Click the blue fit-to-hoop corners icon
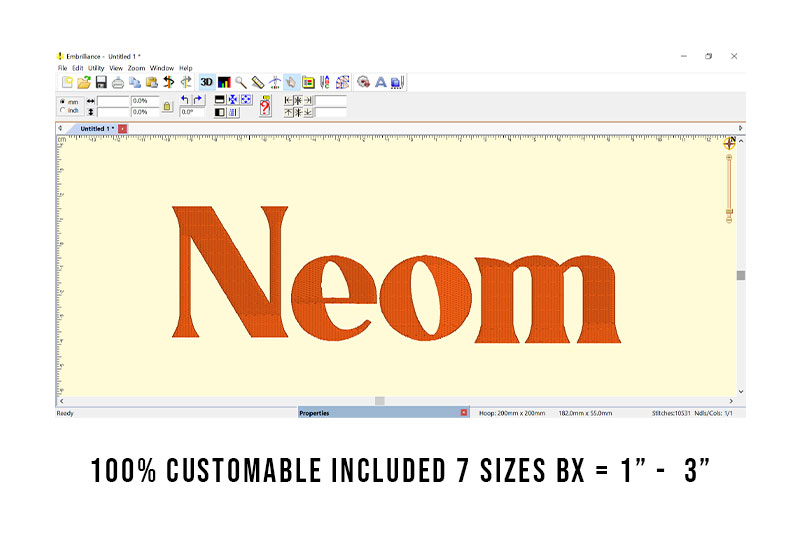 [246, 99]
